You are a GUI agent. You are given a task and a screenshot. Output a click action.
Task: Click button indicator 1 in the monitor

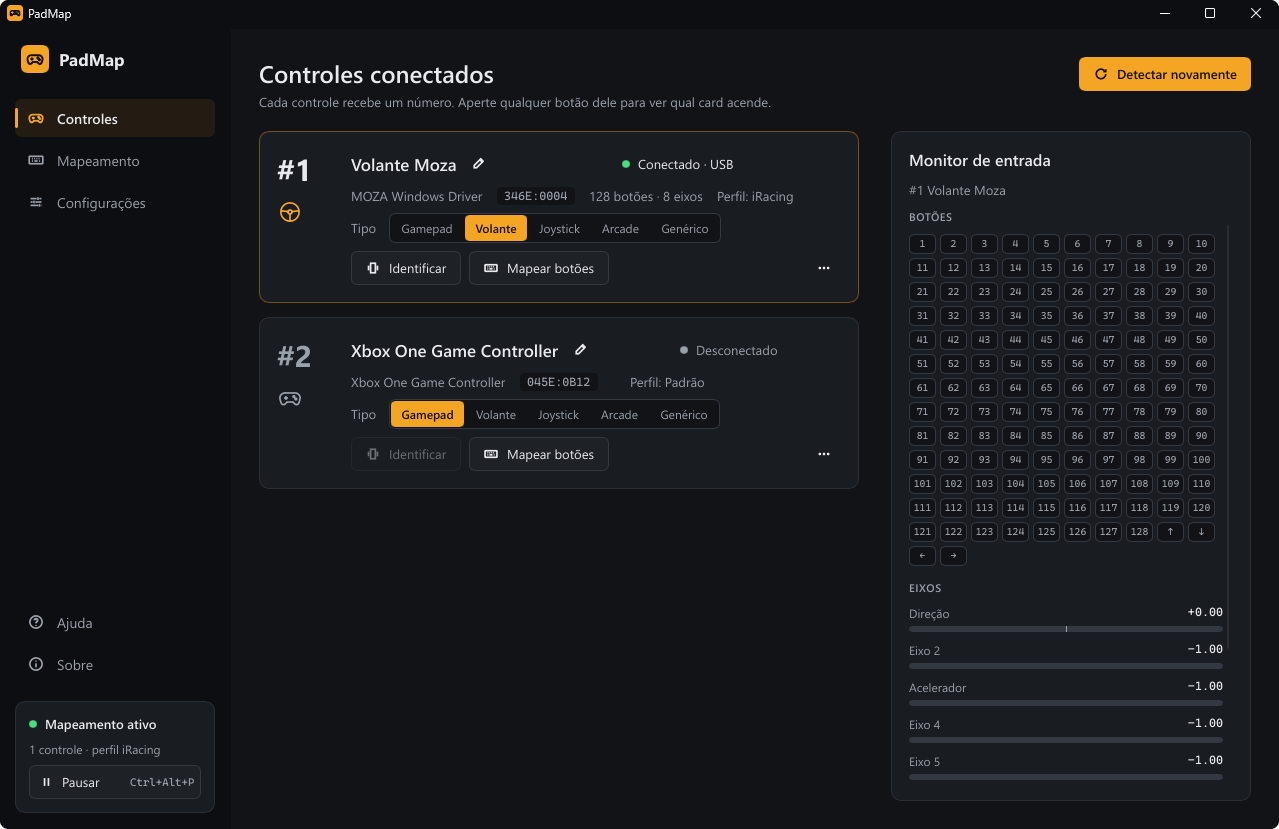pyautogui.click(x=922, y=244)
